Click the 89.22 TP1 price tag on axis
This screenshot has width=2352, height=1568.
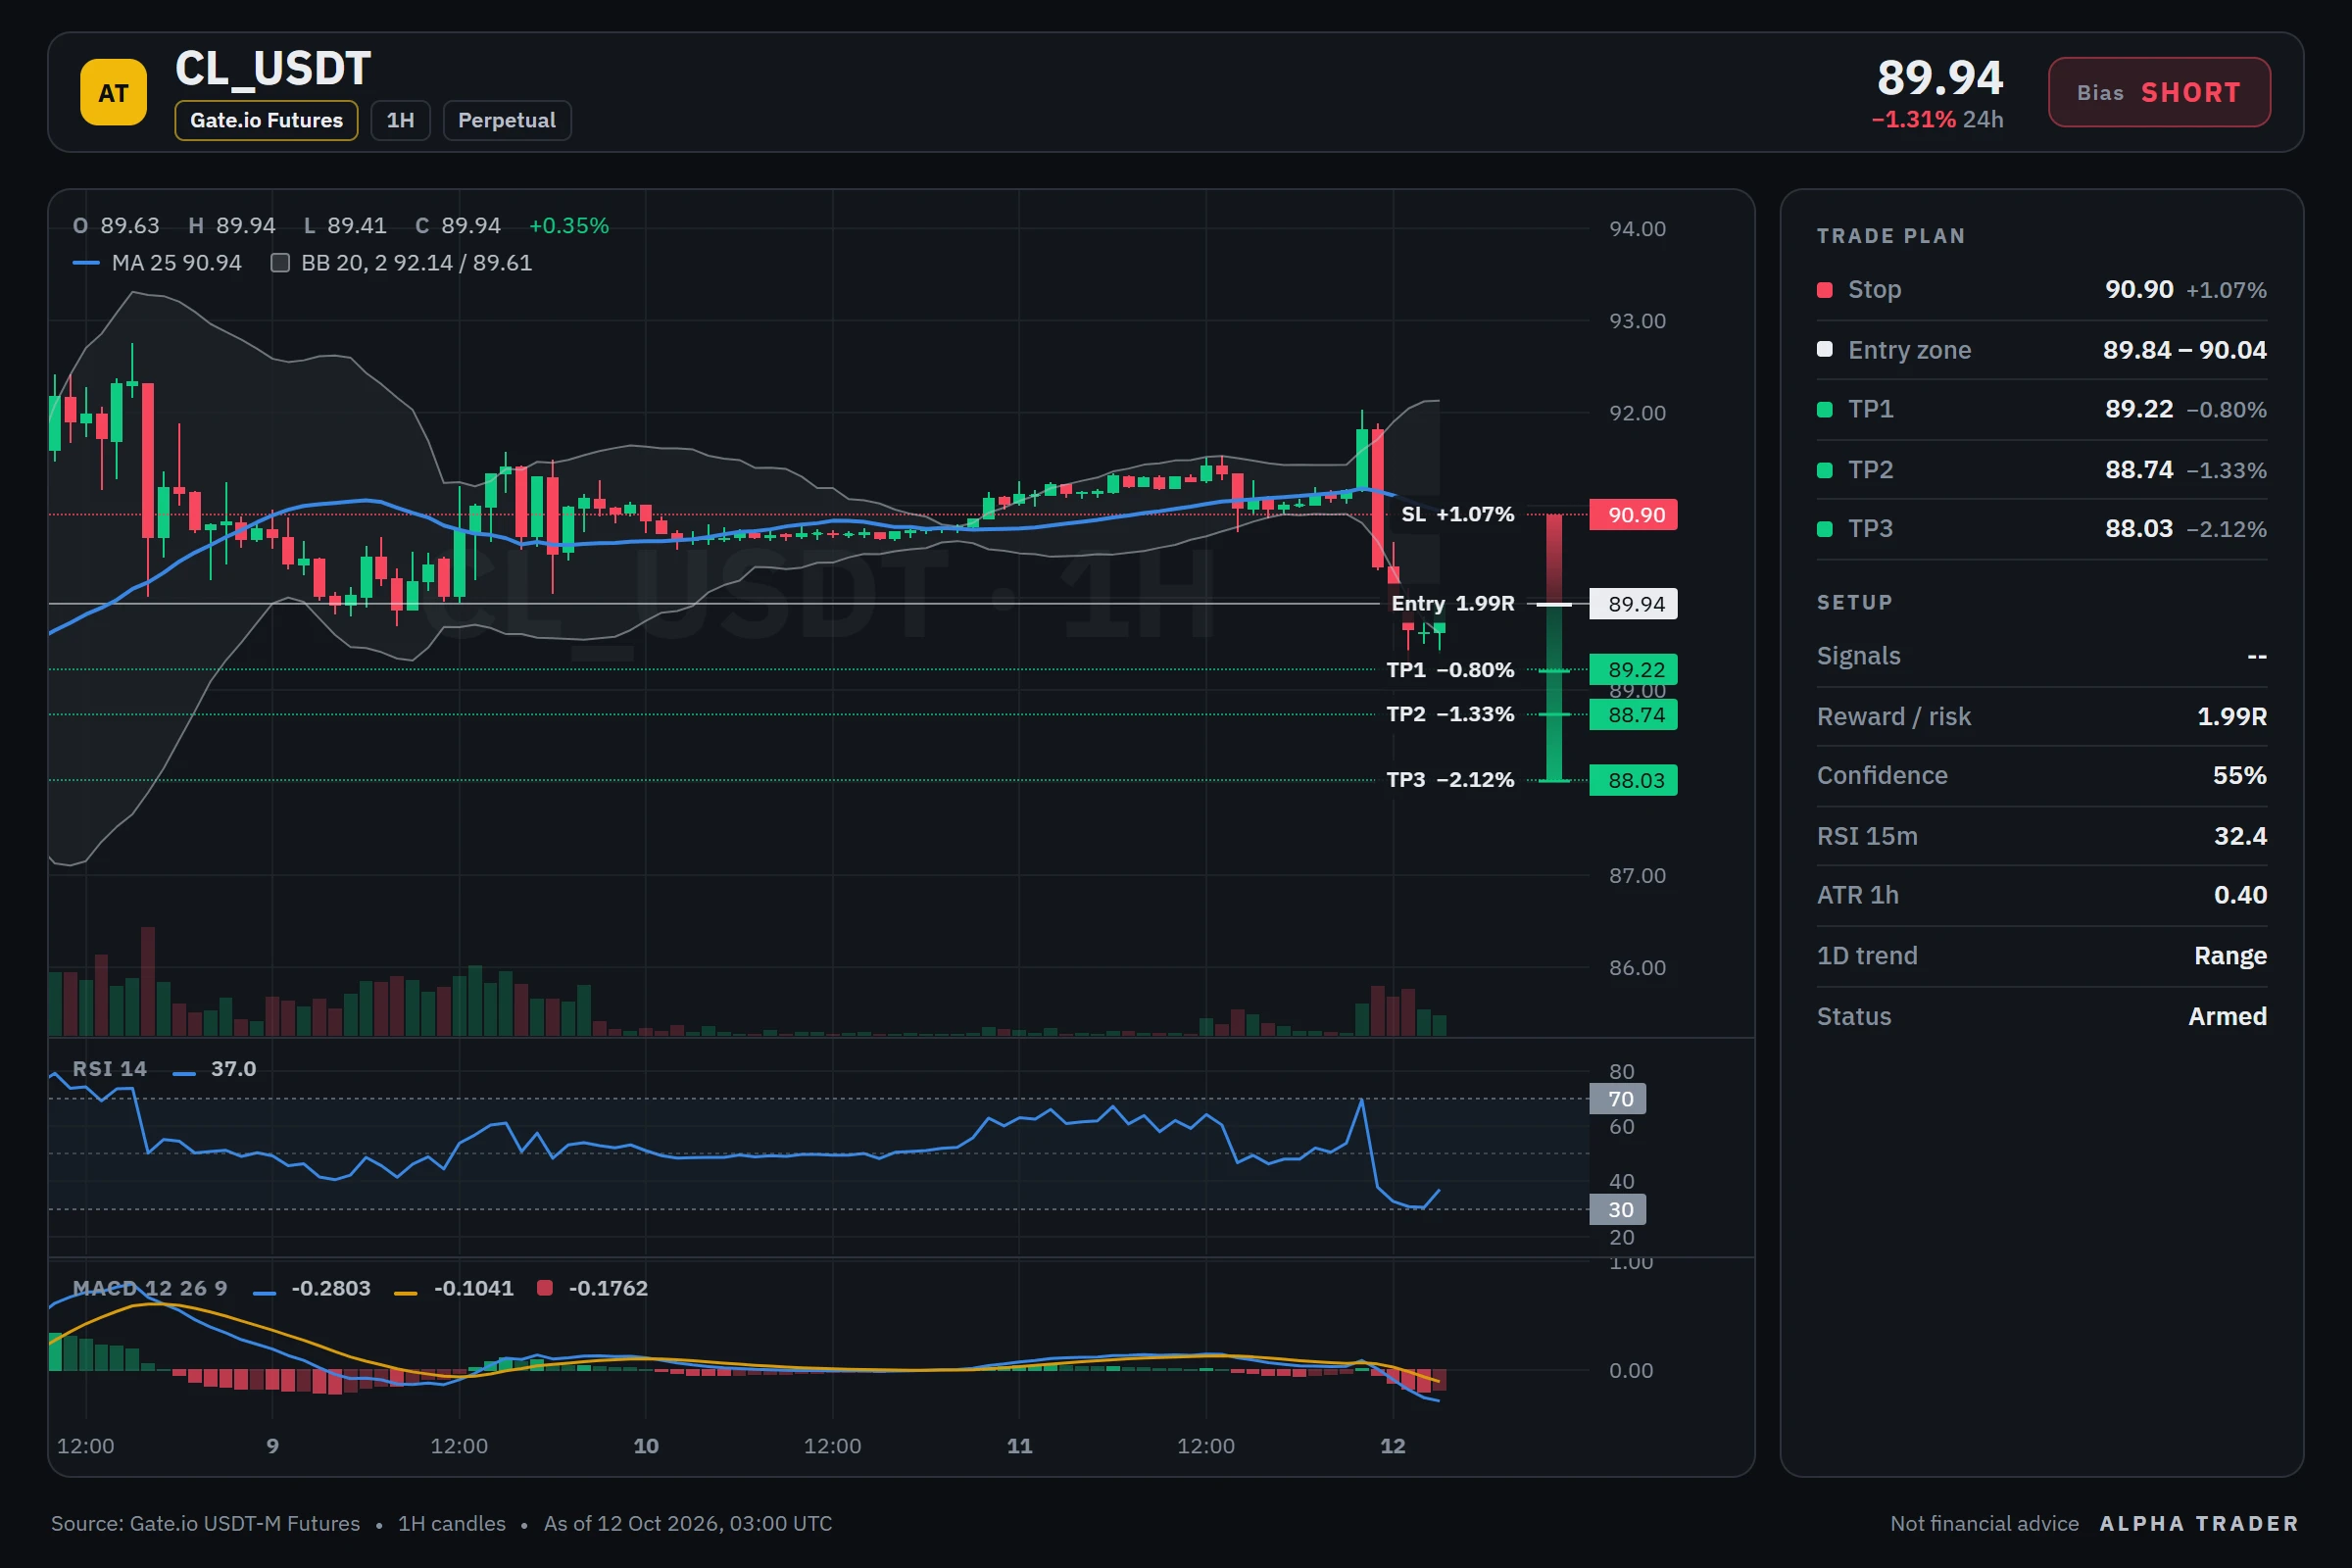1633,670
